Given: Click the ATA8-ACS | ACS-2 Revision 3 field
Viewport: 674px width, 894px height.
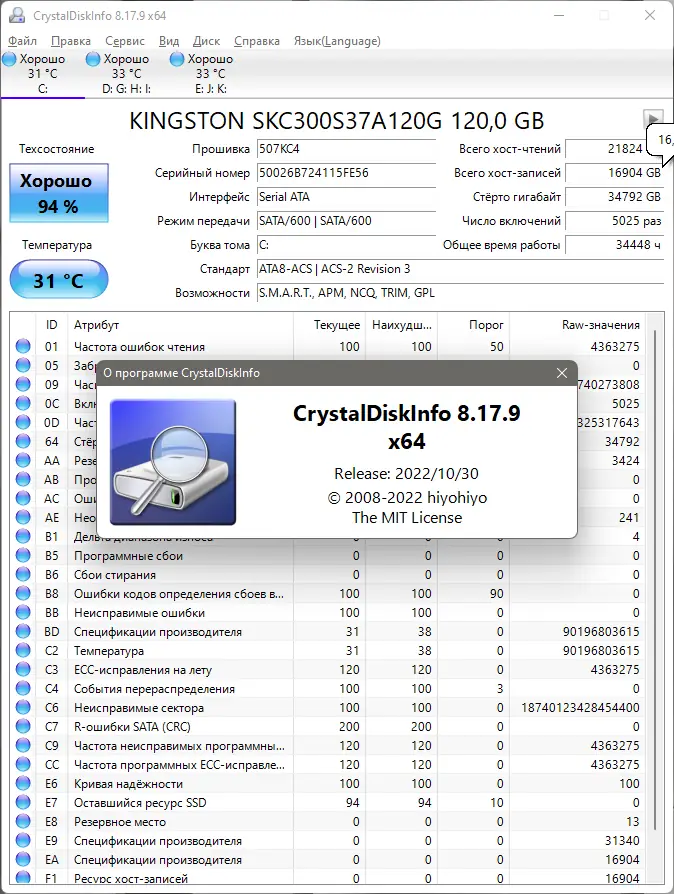Looking at the screenshot, I should pyautogui.click(x=460, y=269).
